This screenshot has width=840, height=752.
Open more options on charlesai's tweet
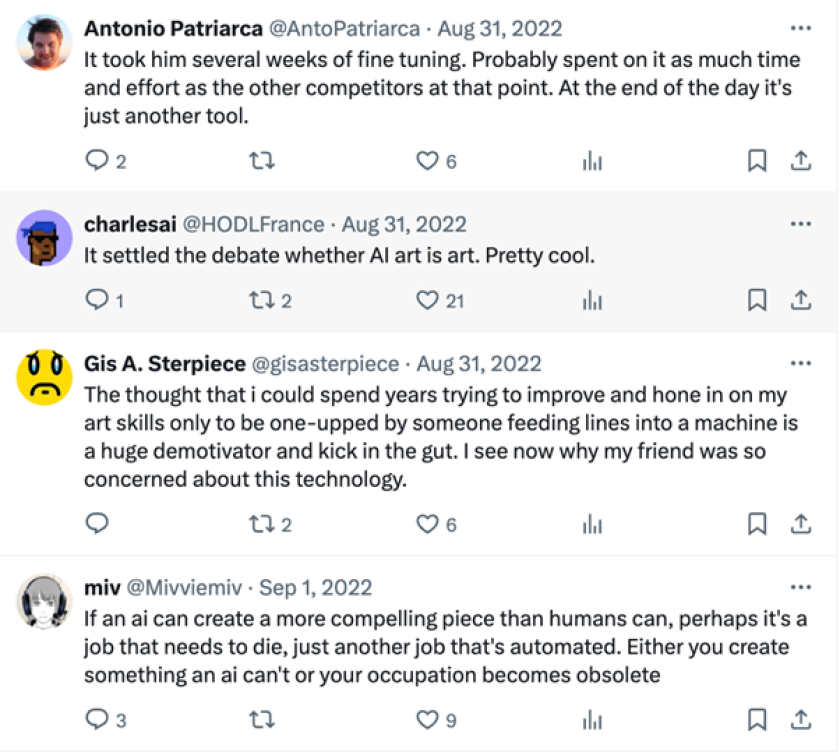pyautogui.click(x=800, y=225)
